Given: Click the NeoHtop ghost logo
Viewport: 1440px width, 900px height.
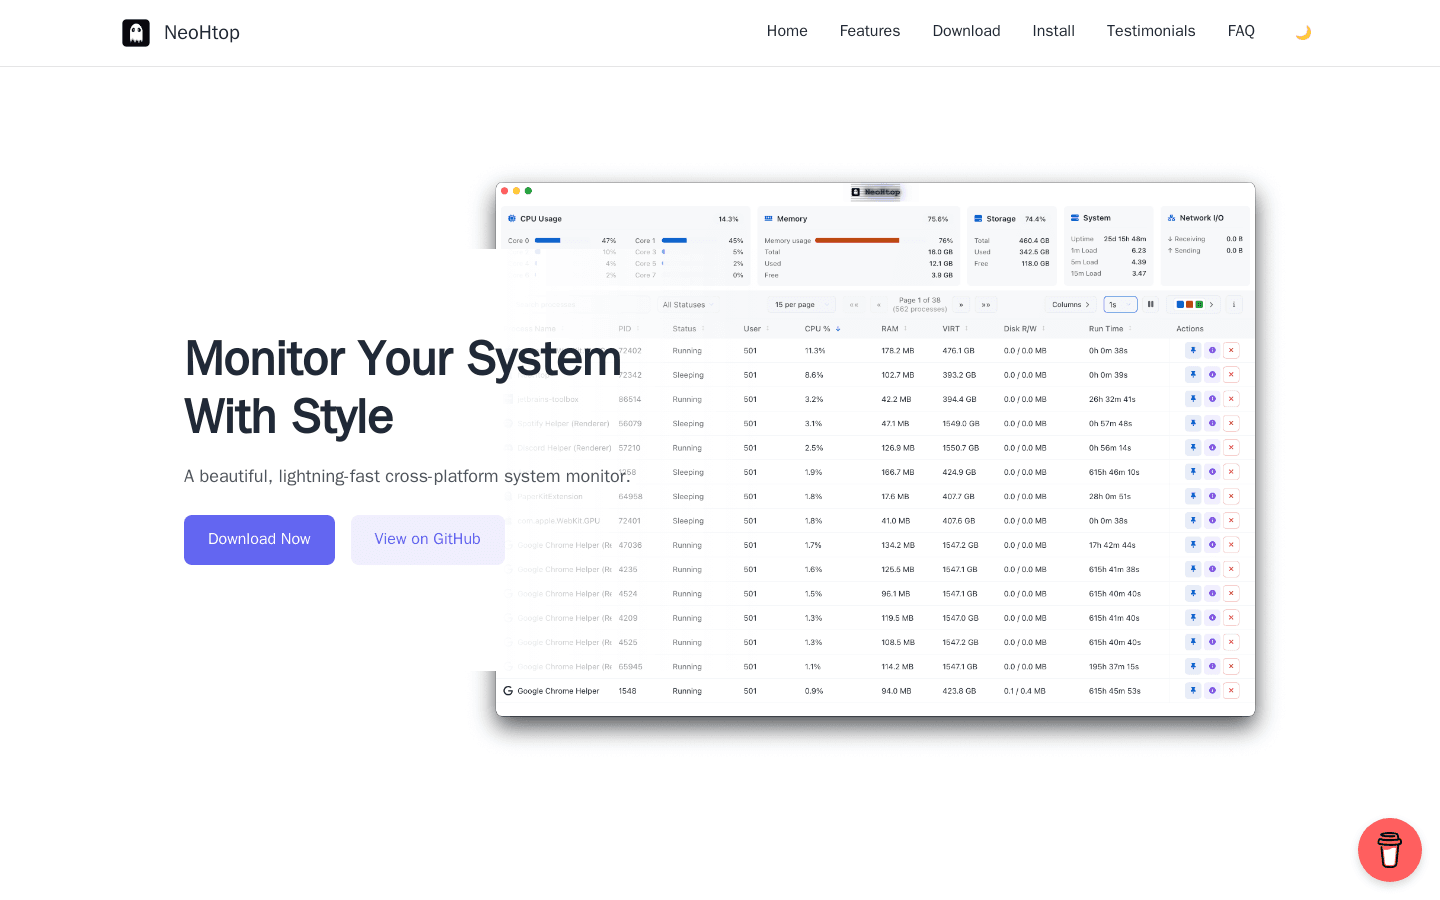Looking at the screenshot, I should (x=136, y=32).
